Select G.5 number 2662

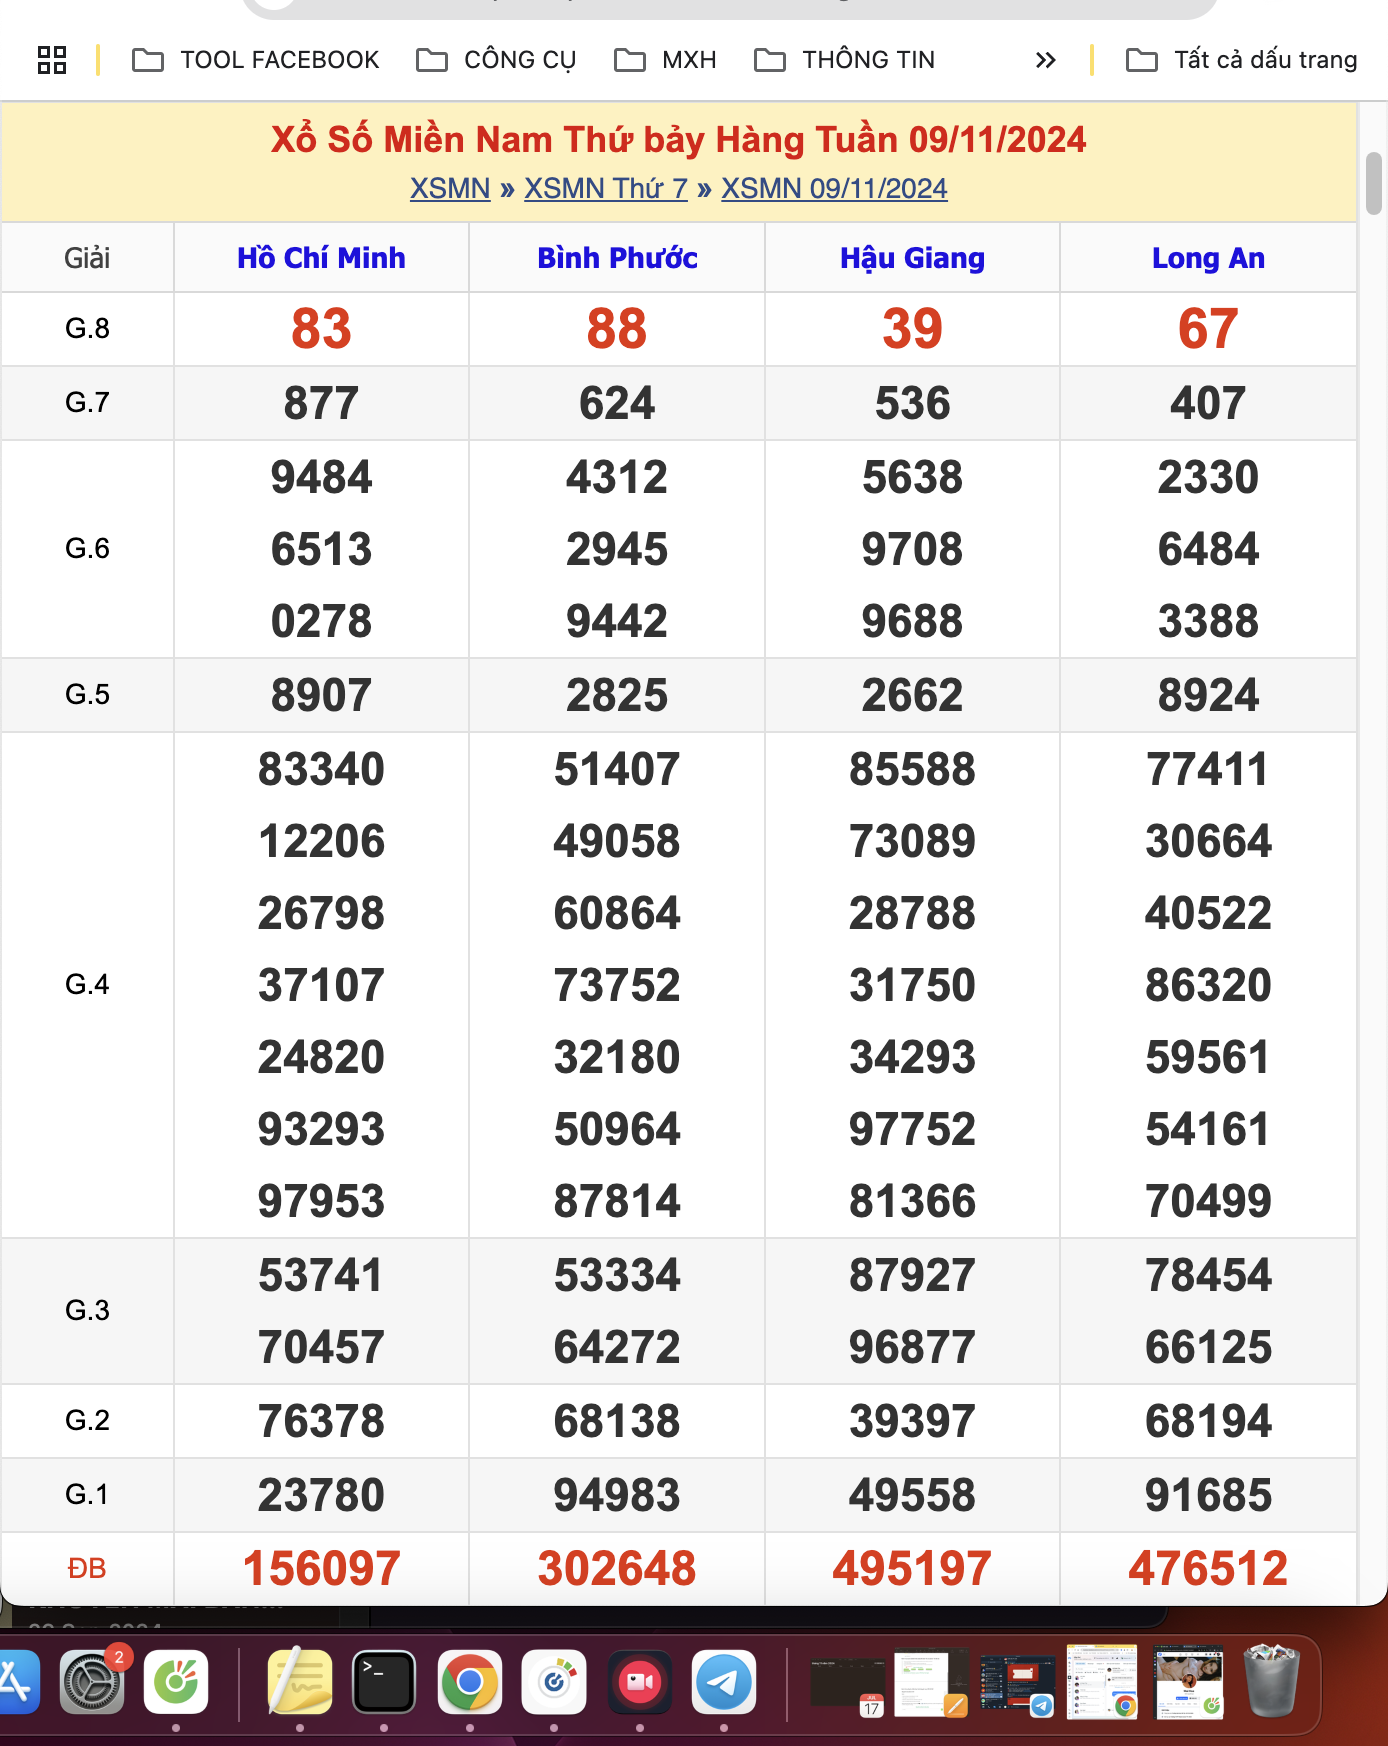[912, 695]
